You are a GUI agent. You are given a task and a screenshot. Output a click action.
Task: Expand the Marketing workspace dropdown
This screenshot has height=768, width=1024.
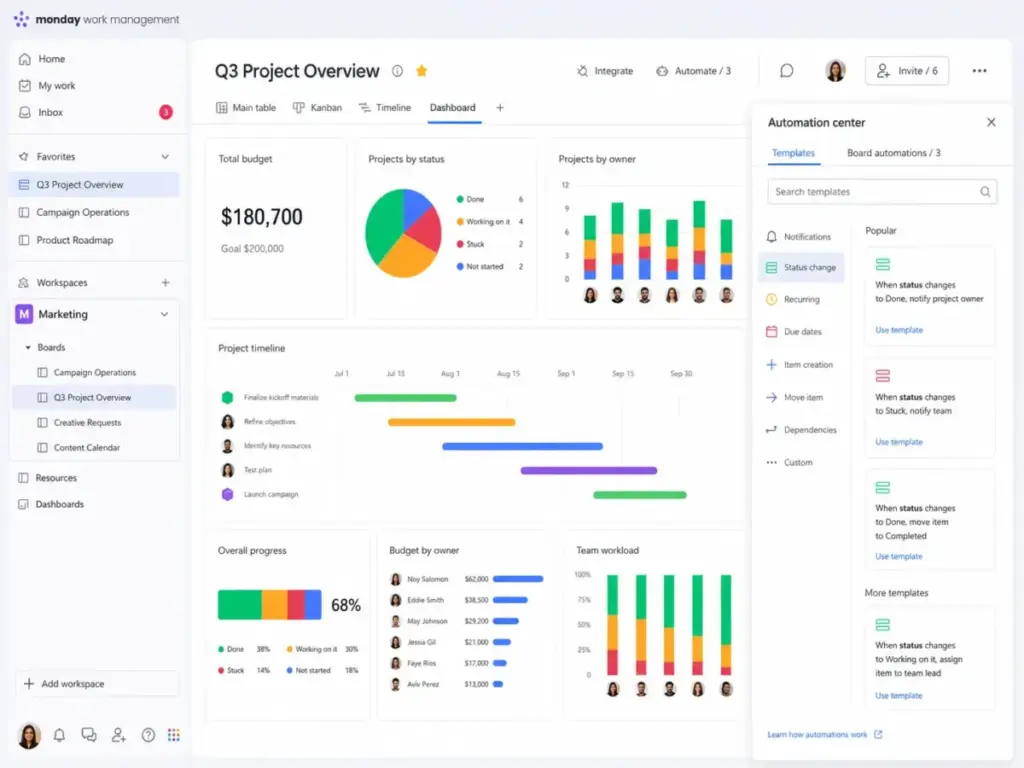pyautogui.click(x=165, y=314)
